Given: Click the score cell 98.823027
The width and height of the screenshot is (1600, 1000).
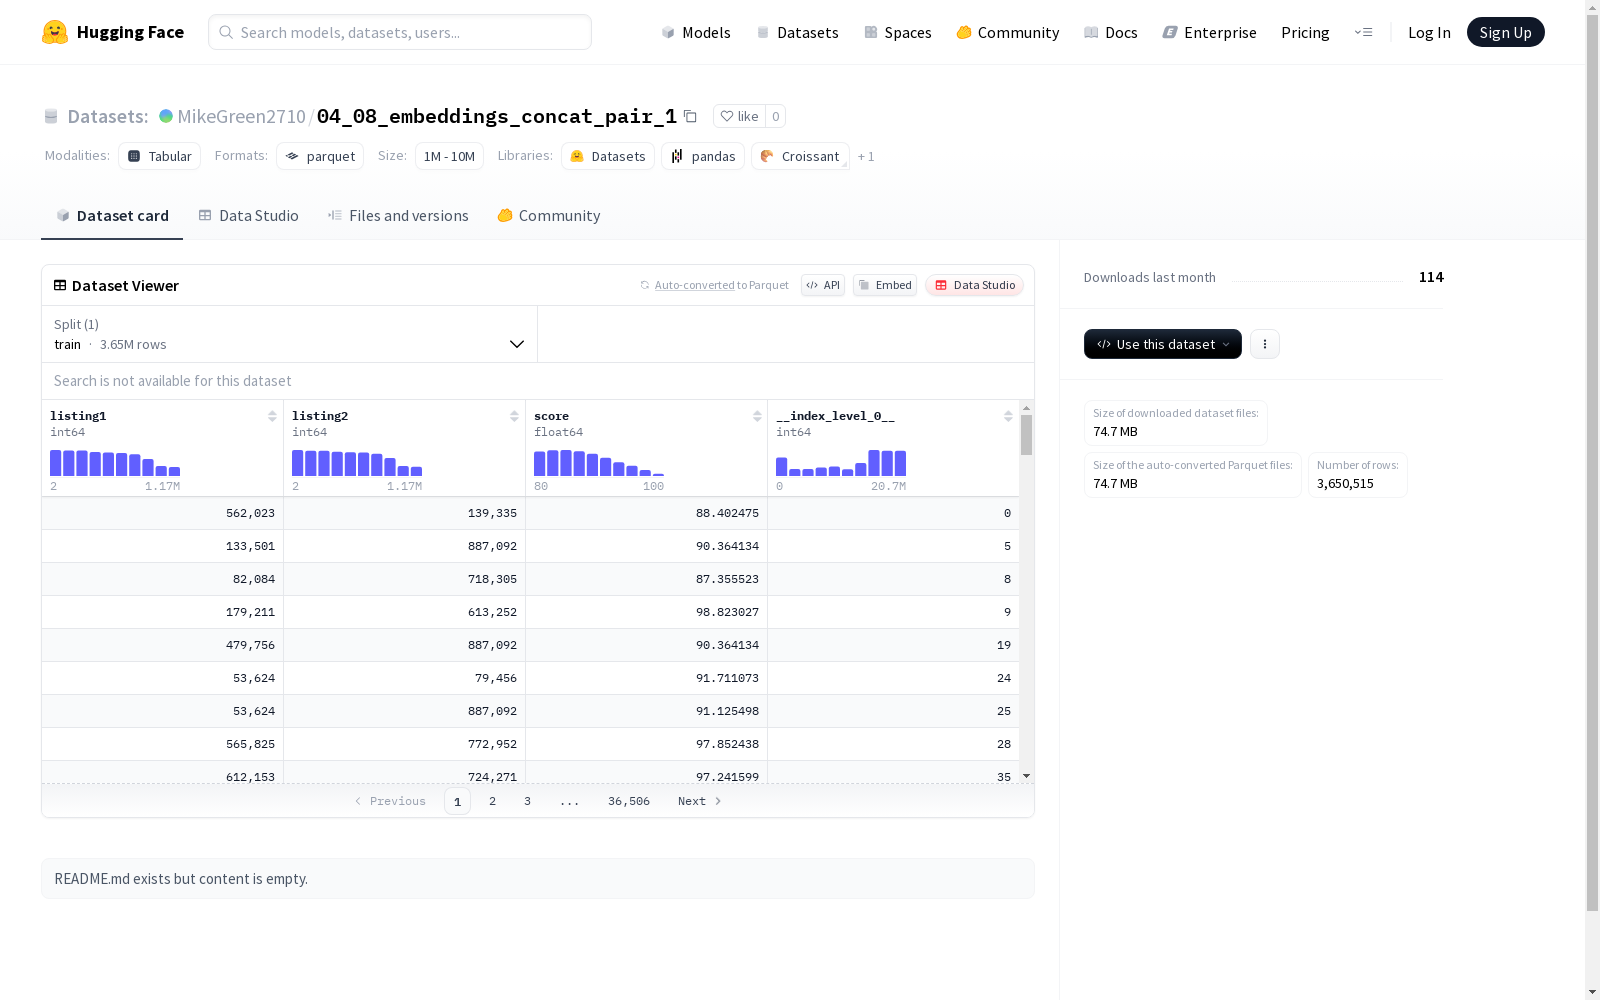Looking at the screenshot, I should tap(647, 612).
